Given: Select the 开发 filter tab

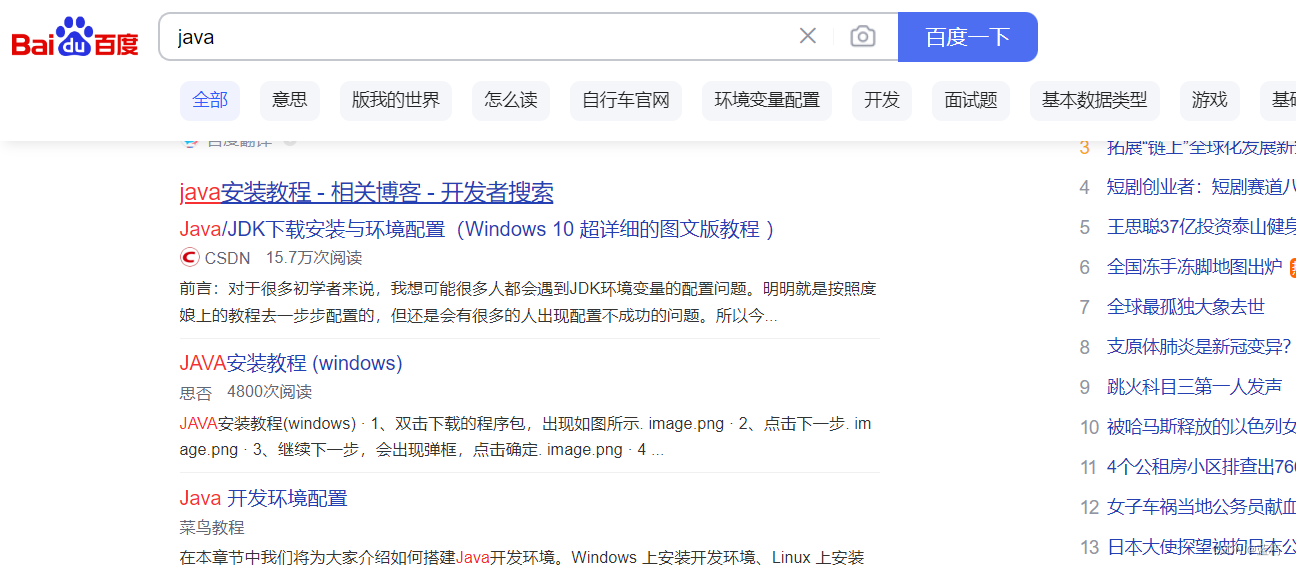Looking at the screenshot, I should 882,100.
